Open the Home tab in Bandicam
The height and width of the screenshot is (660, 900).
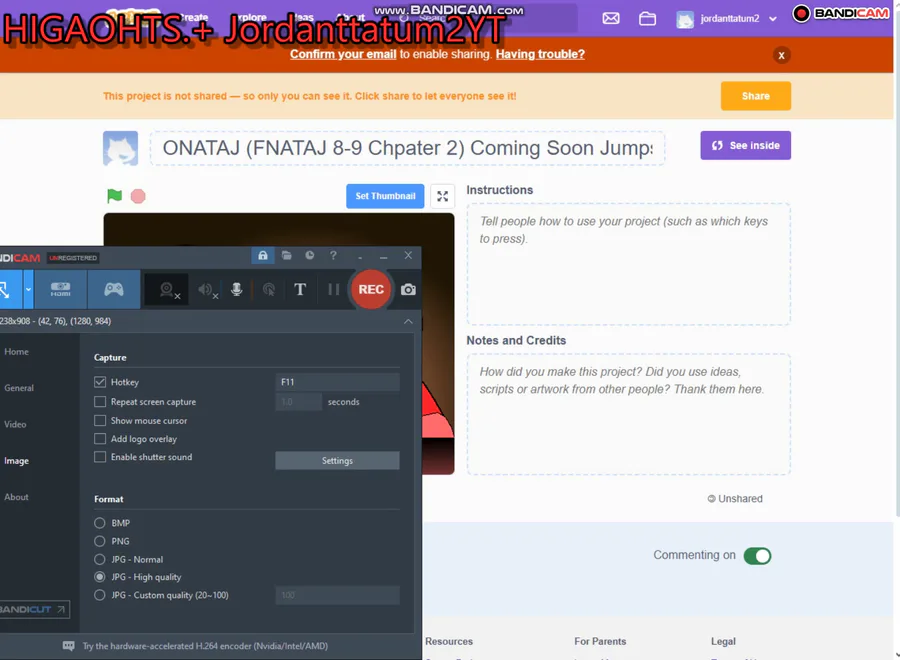[16, 352]
